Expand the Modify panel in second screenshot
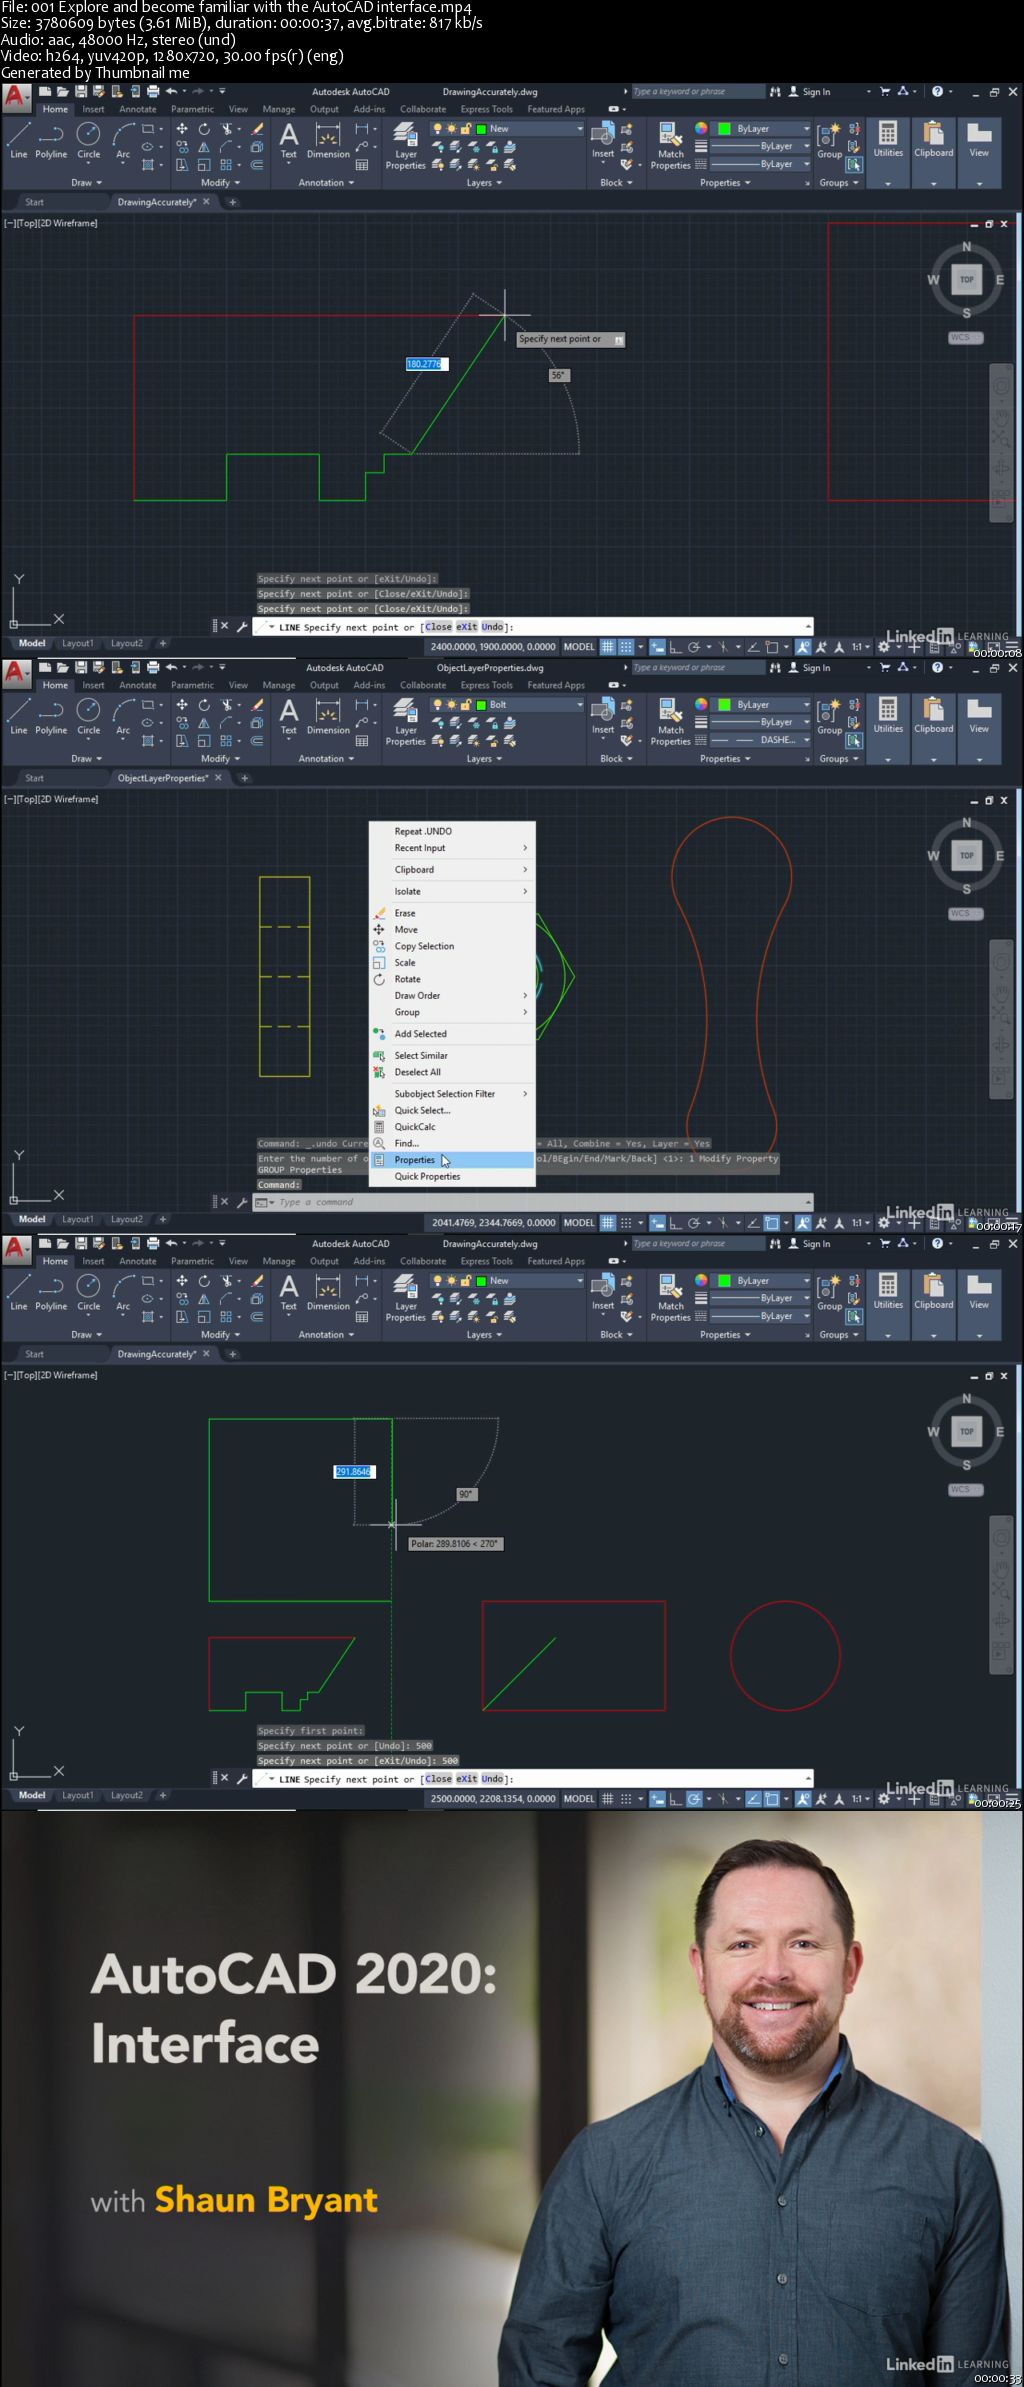This screenshot has height=2387, width=1024. (220, 759)
